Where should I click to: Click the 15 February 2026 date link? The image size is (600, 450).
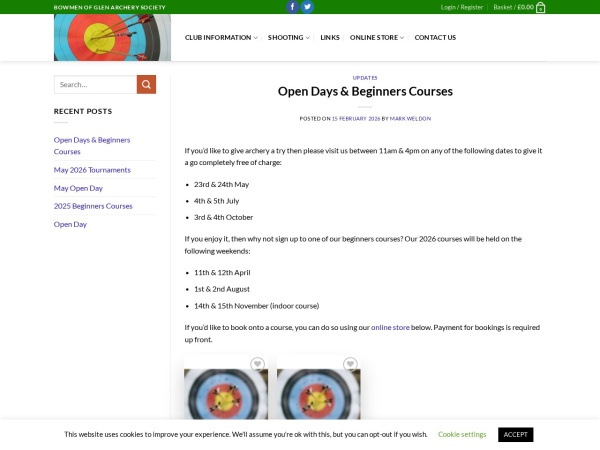point(356,119)
